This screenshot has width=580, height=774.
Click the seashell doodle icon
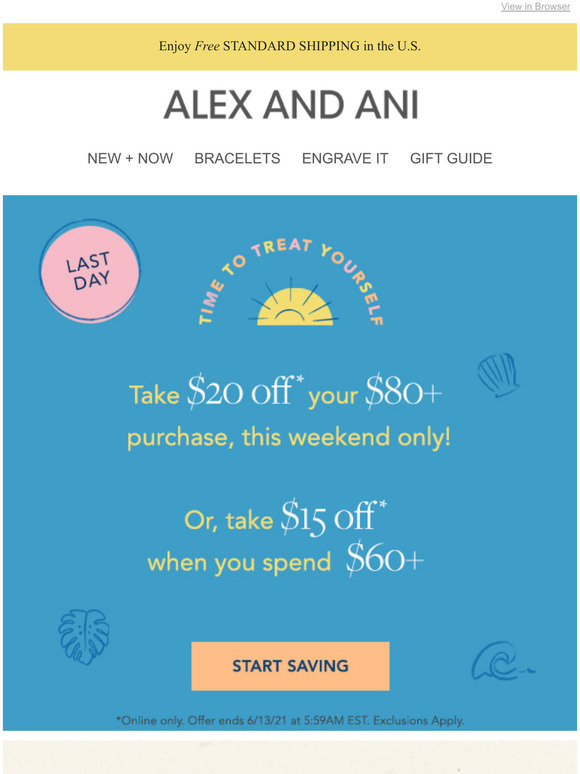pyautogui.click(x=499, y=375)
